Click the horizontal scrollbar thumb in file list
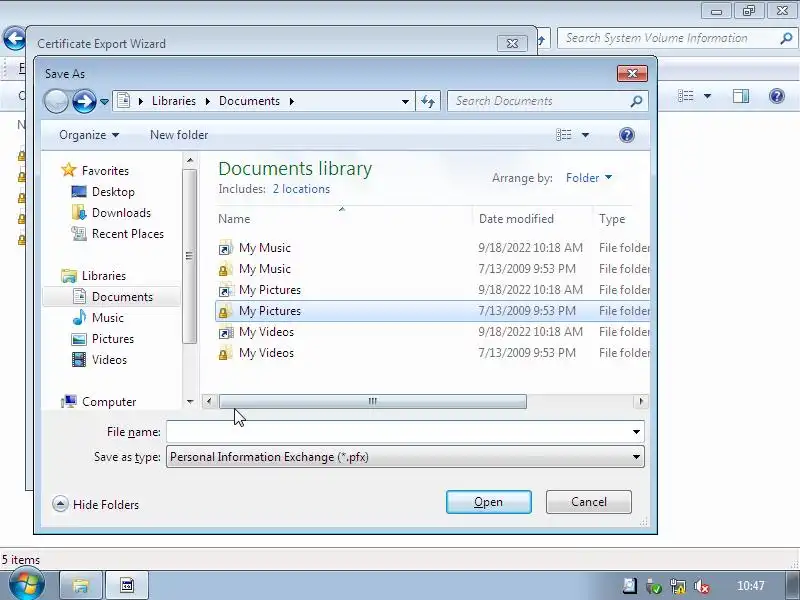Image resolution: width=800 pixels, height=600 pixels. (x=372, y=402)
